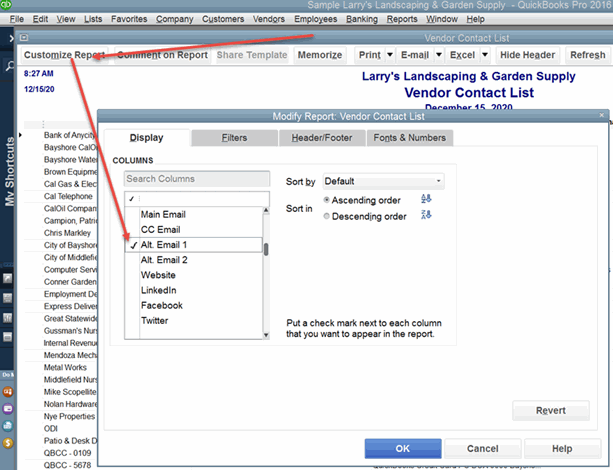Click the descending Z-A sort icon
The width and height of the screenshot is (613, 470).
(x=426, y=215)
